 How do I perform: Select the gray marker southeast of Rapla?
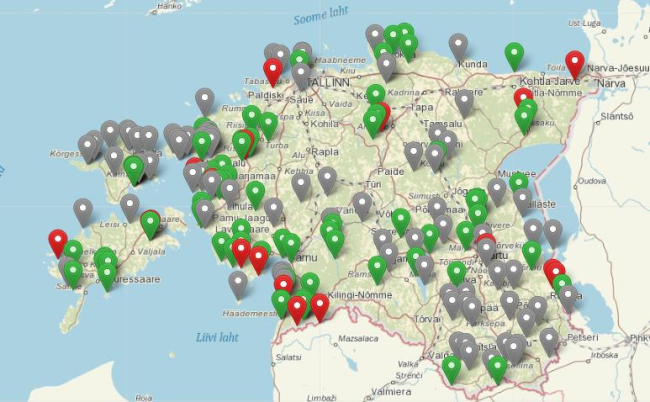[x=327, y=179]
